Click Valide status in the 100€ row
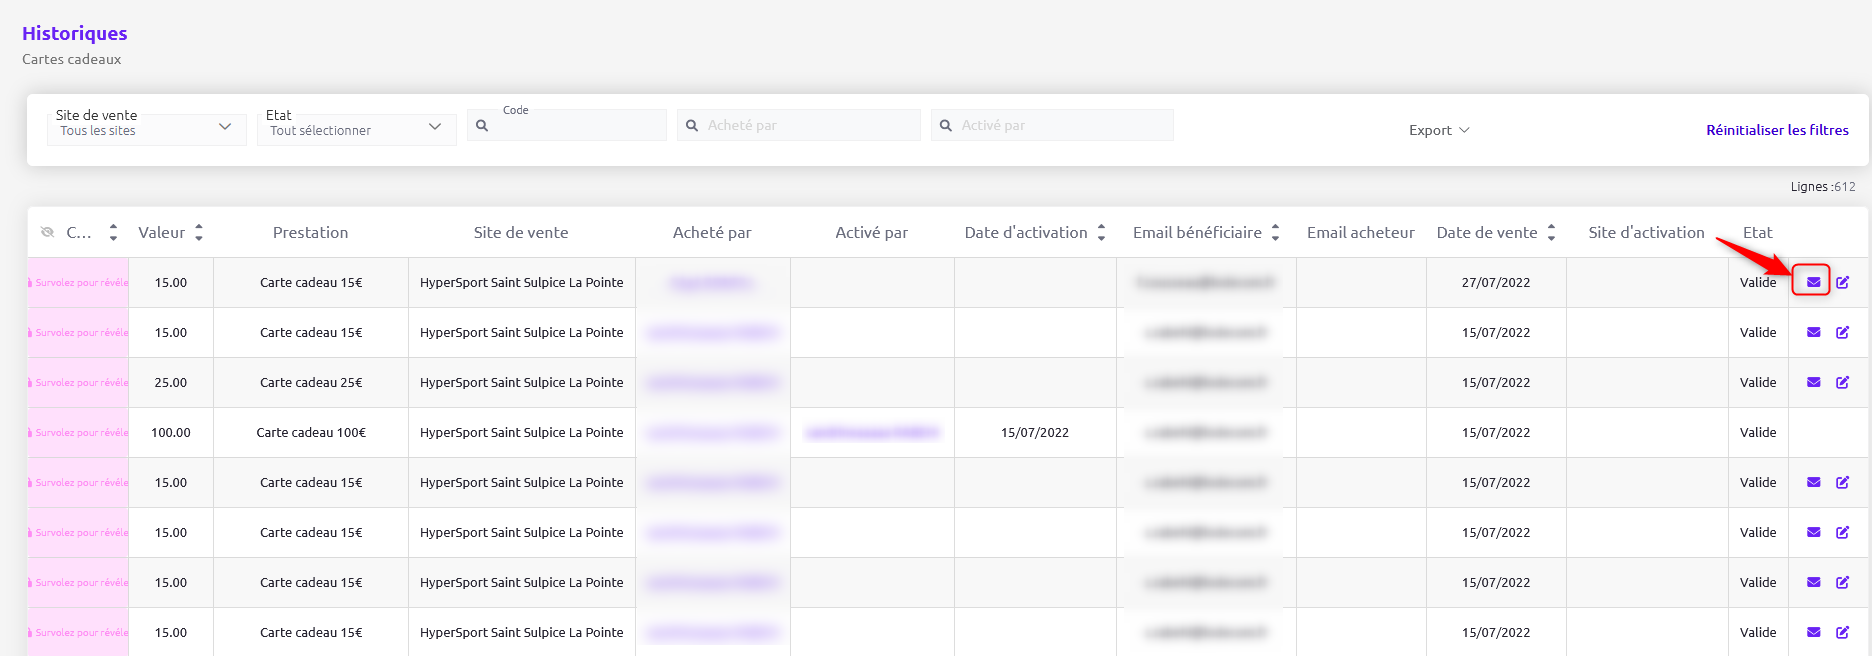1872x656 pixels. click(1758, 432)
